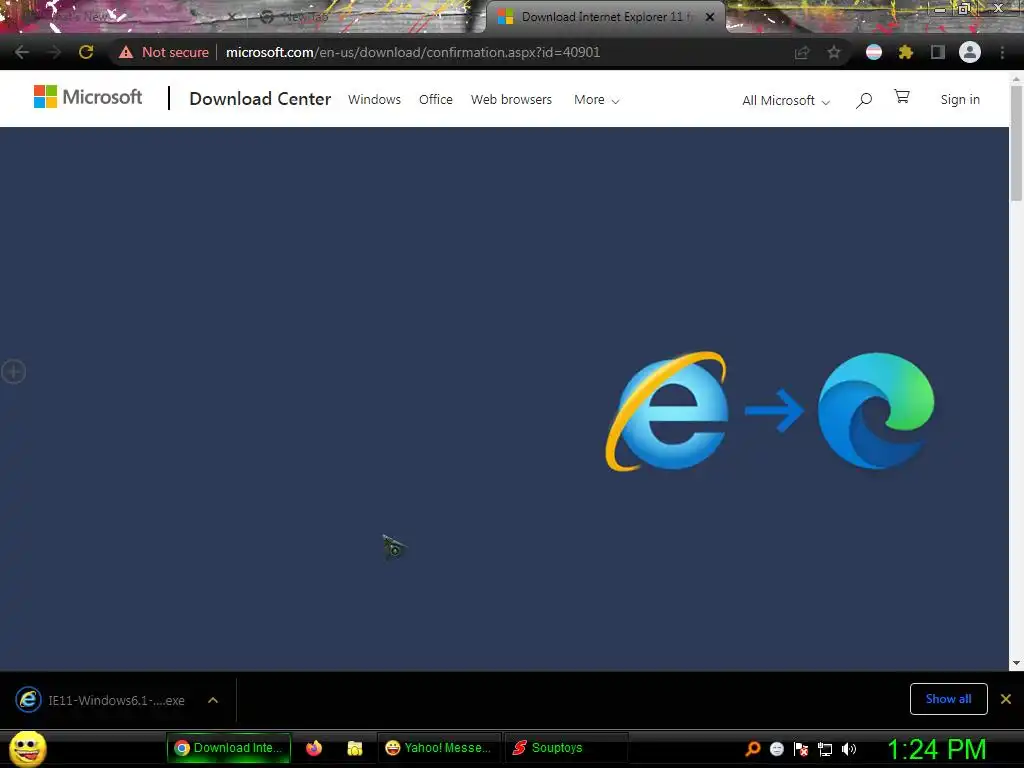
Task: Open the Download Center link
Action: [x=260, y=99]
